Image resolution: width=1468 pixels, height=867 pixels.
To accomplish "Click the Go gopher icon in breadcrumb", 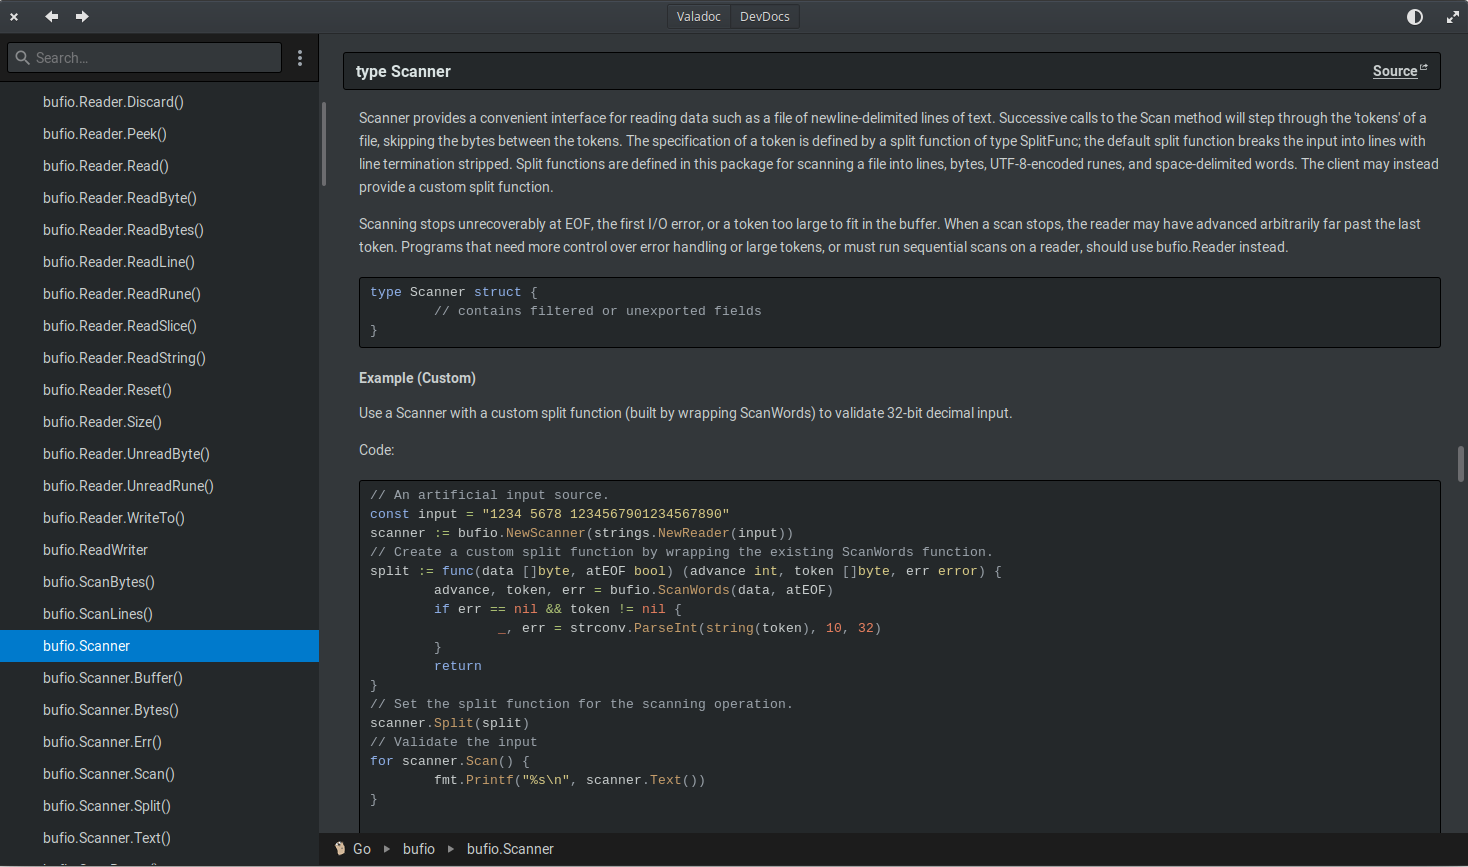I will [340, 848].
